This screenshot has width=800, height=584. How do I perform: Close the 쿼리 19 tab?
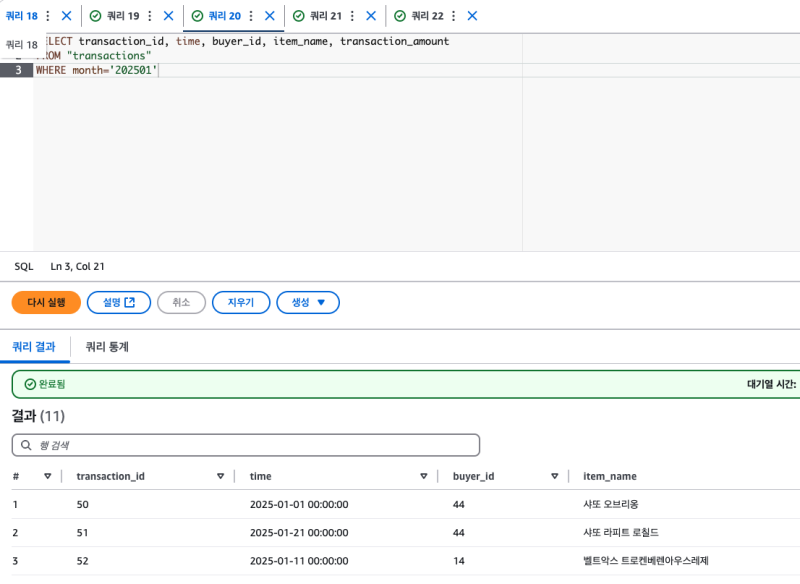[x=168, y=16]
